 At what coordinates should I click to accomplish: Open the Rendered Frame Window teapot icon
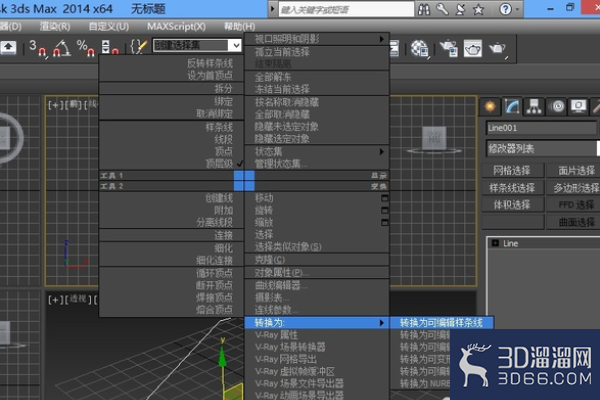[473, 49]
